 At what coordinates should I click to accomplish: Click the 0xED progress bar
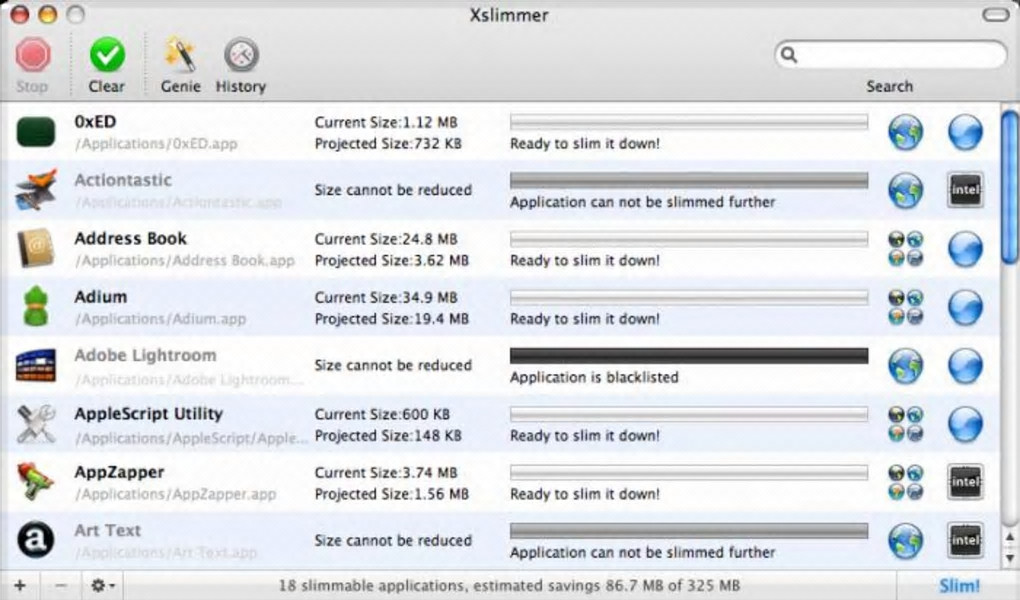point(689,121)
